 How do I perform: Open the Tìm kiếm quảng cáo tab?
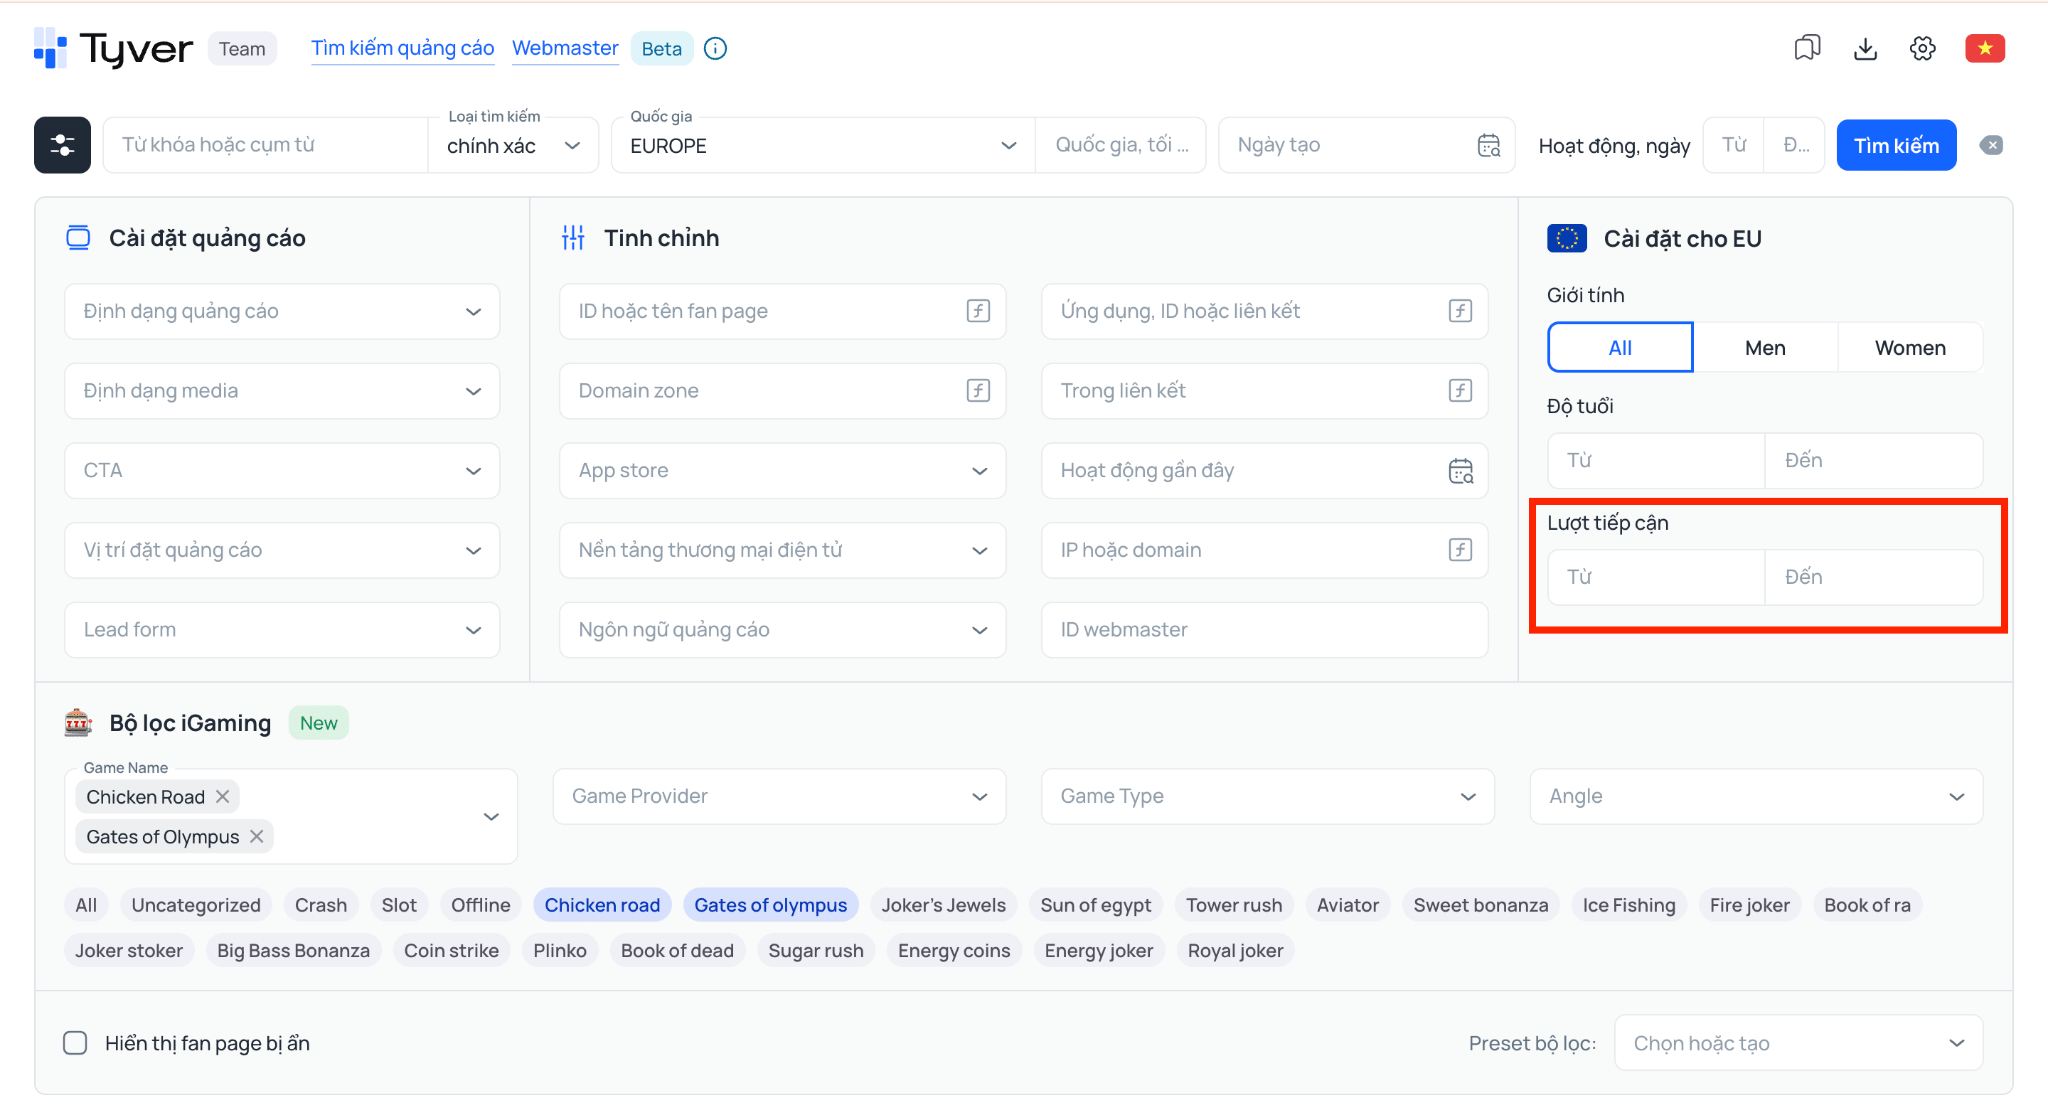402,48
